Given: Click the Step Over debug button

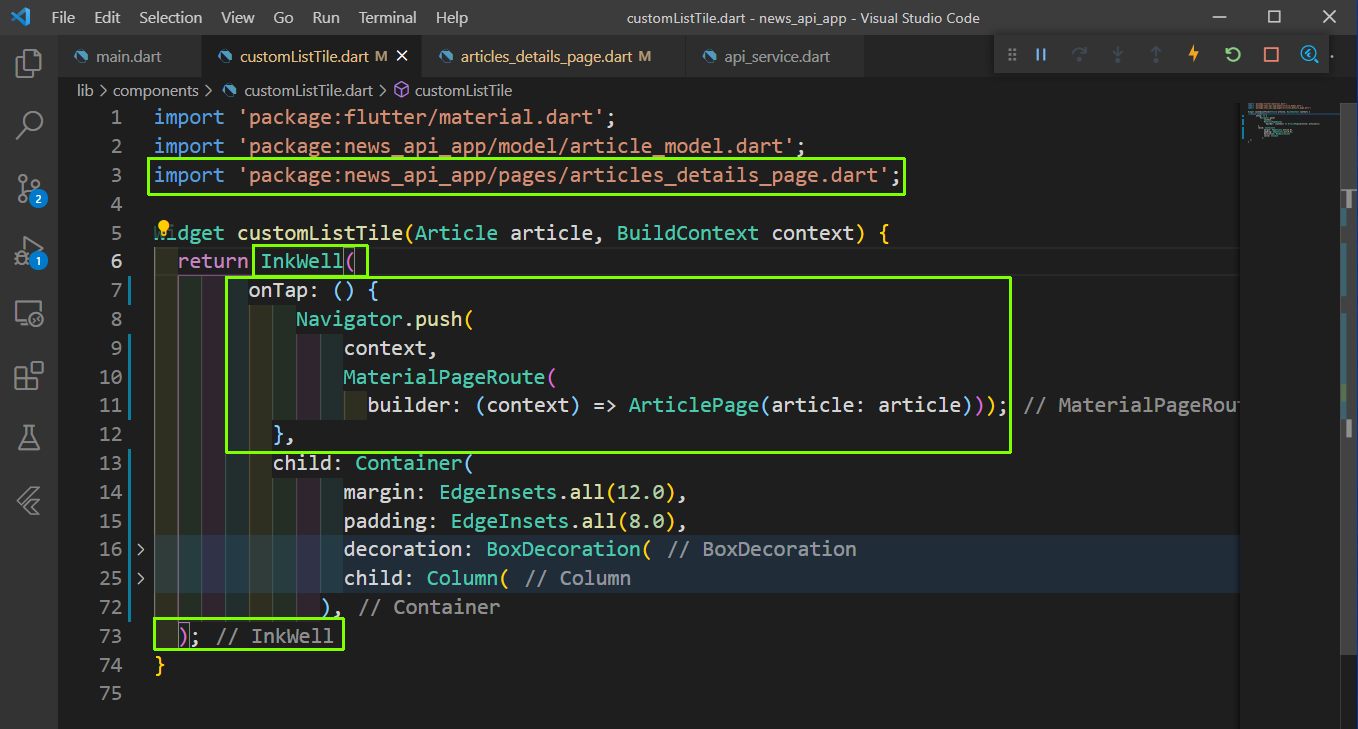Looking at the screenshot, I should 1079,55.
